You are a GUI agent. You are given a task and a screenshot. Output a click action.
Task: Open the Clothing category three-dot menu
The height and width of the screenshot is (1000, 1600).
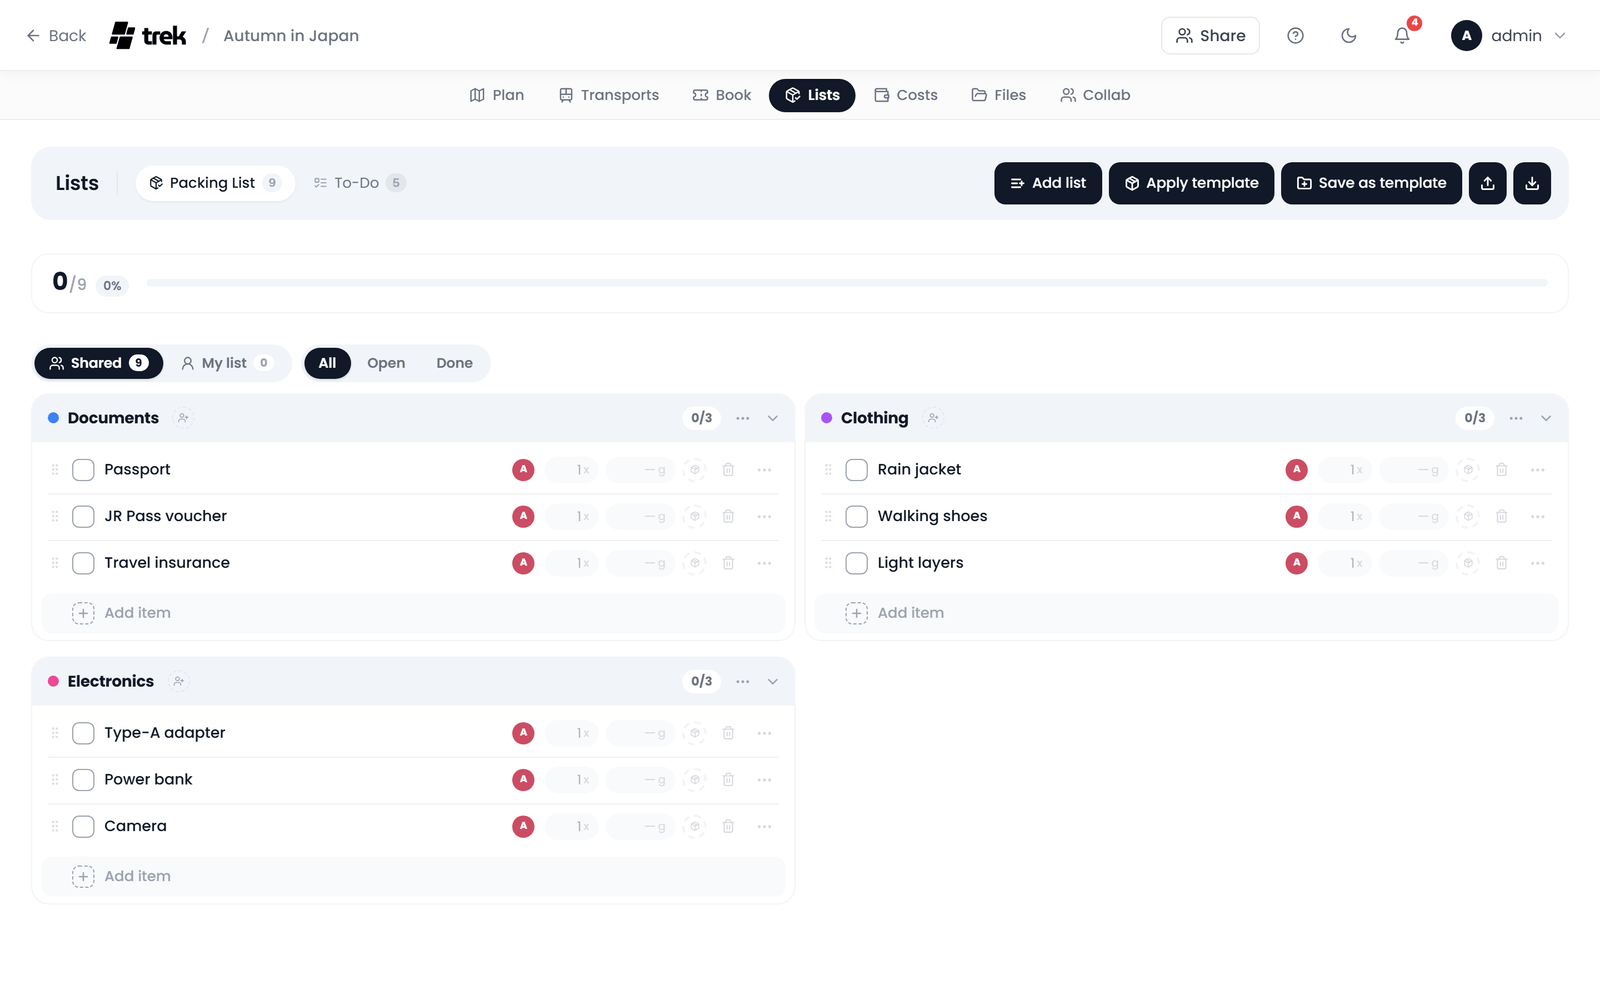click(1516, 418)
